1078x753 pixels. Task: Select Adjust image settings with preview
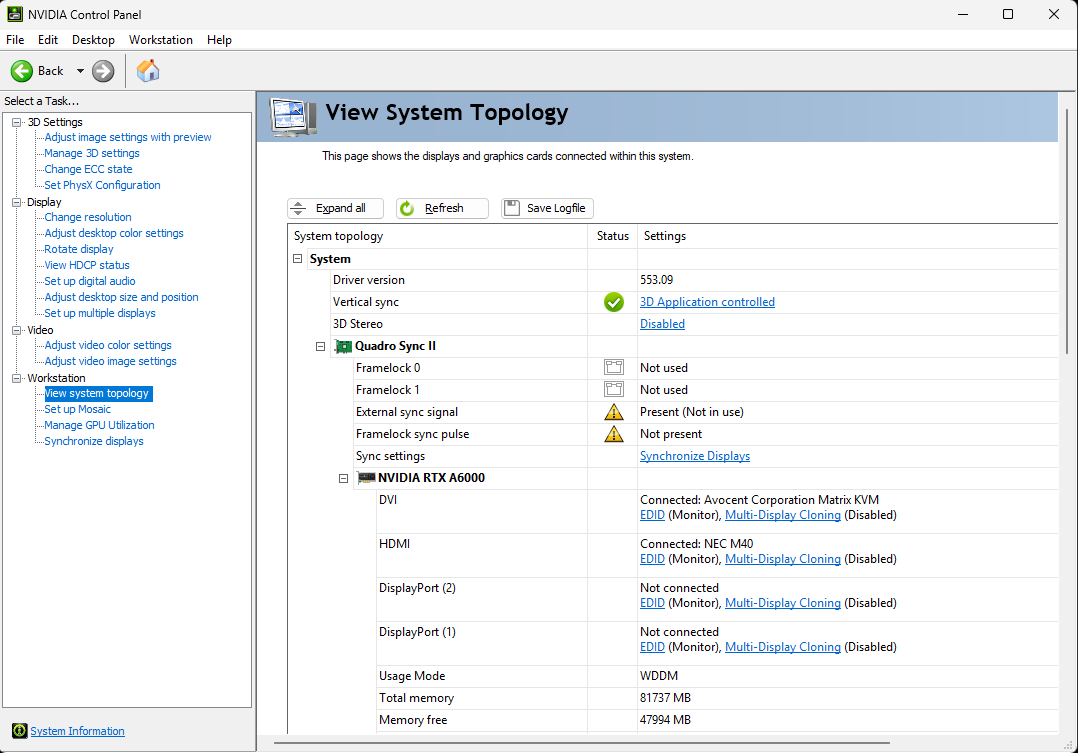tap(128, 138)
